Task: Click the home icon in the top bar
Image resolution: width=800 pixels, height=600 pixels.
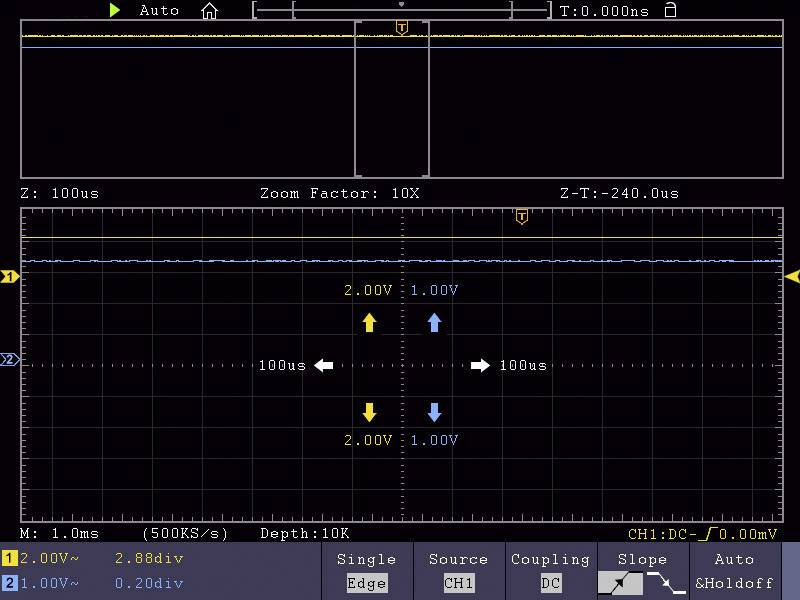Action: pyautogui.click(x=209, y=11)
